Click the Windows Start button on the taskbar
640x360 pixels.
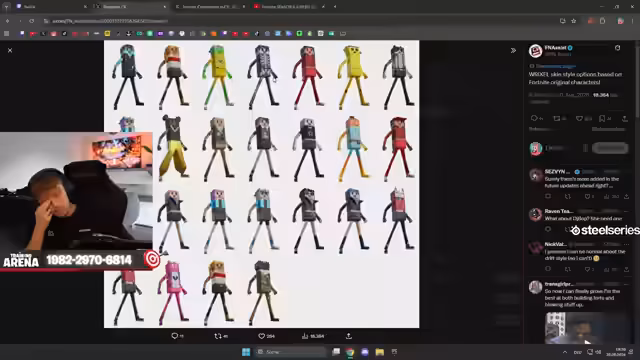tap(246, 352)
